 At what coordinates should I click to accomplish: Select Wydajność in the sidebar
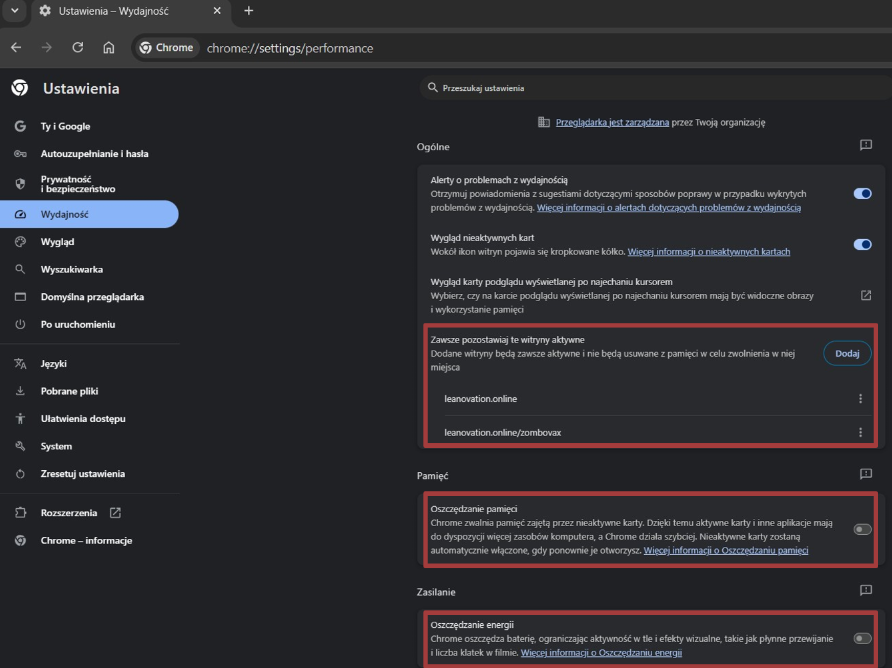(90, 214)
